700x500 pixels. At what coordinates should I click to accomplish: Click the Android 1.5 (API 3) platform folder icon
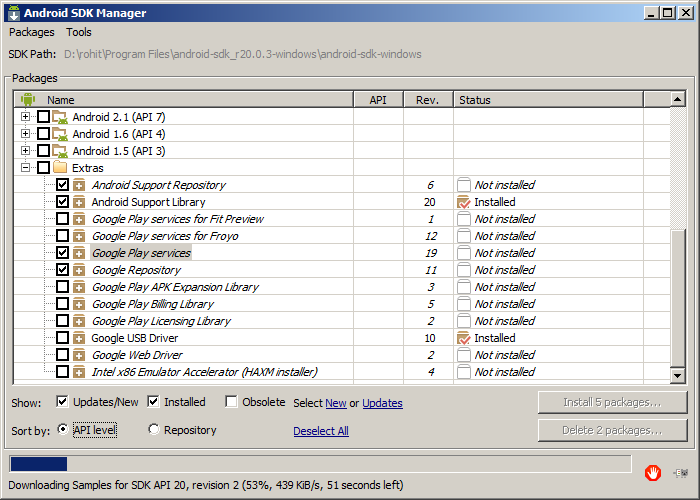(60, 151)
